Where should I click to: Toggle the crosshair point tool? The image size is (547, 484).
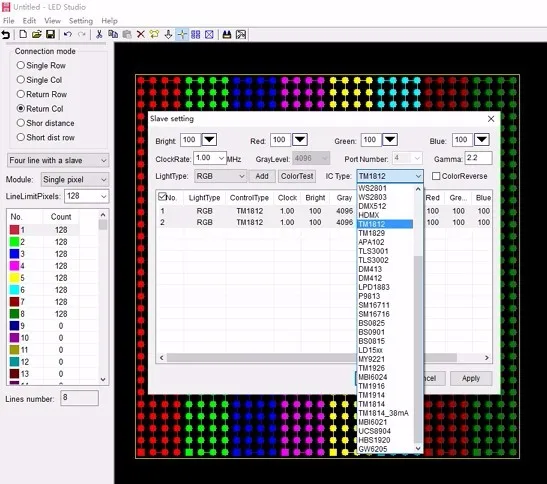click(x=182, y=34)
